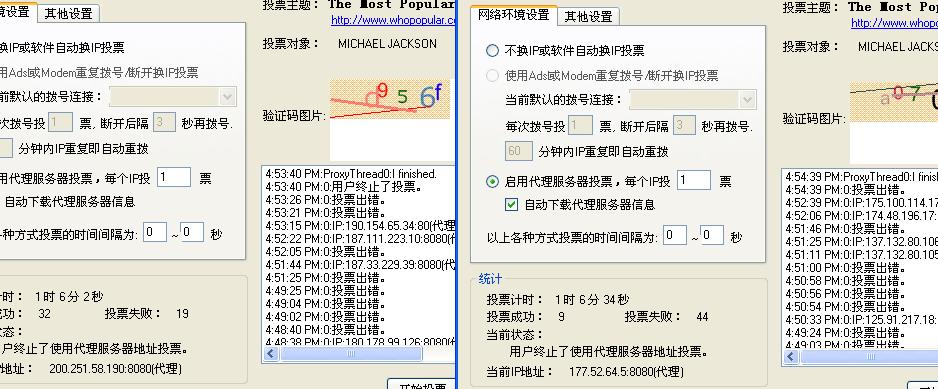
Task: Open whopopular link in right window
Action: [894, 23]
